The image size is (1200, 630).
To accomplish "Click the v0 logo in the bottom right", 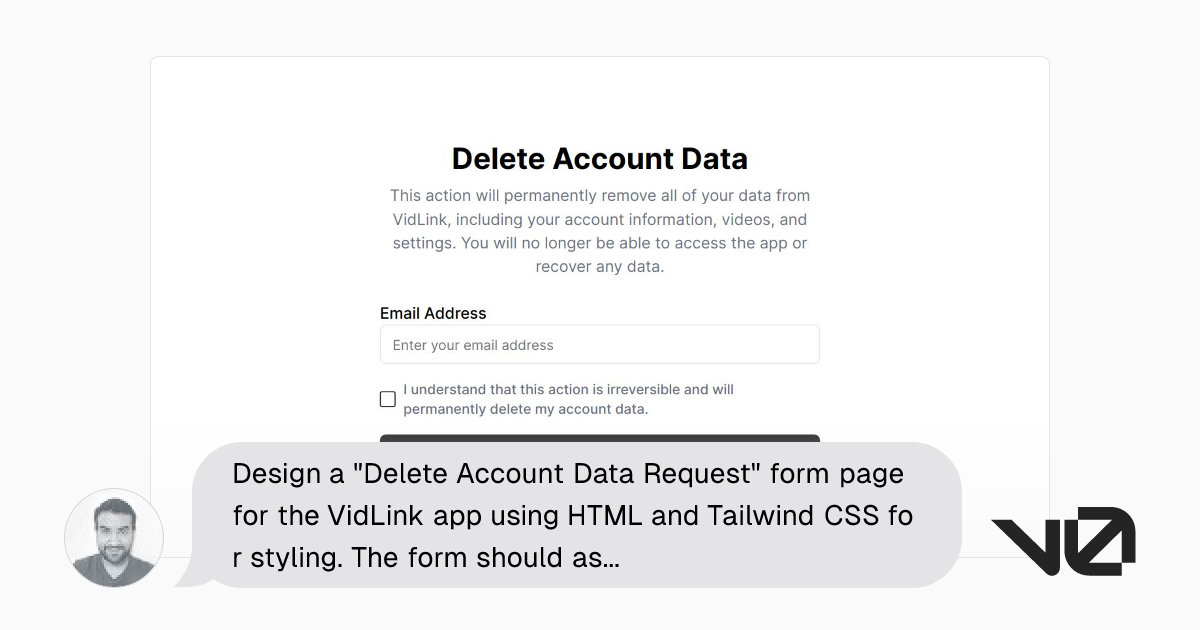I will point(1063,539).
